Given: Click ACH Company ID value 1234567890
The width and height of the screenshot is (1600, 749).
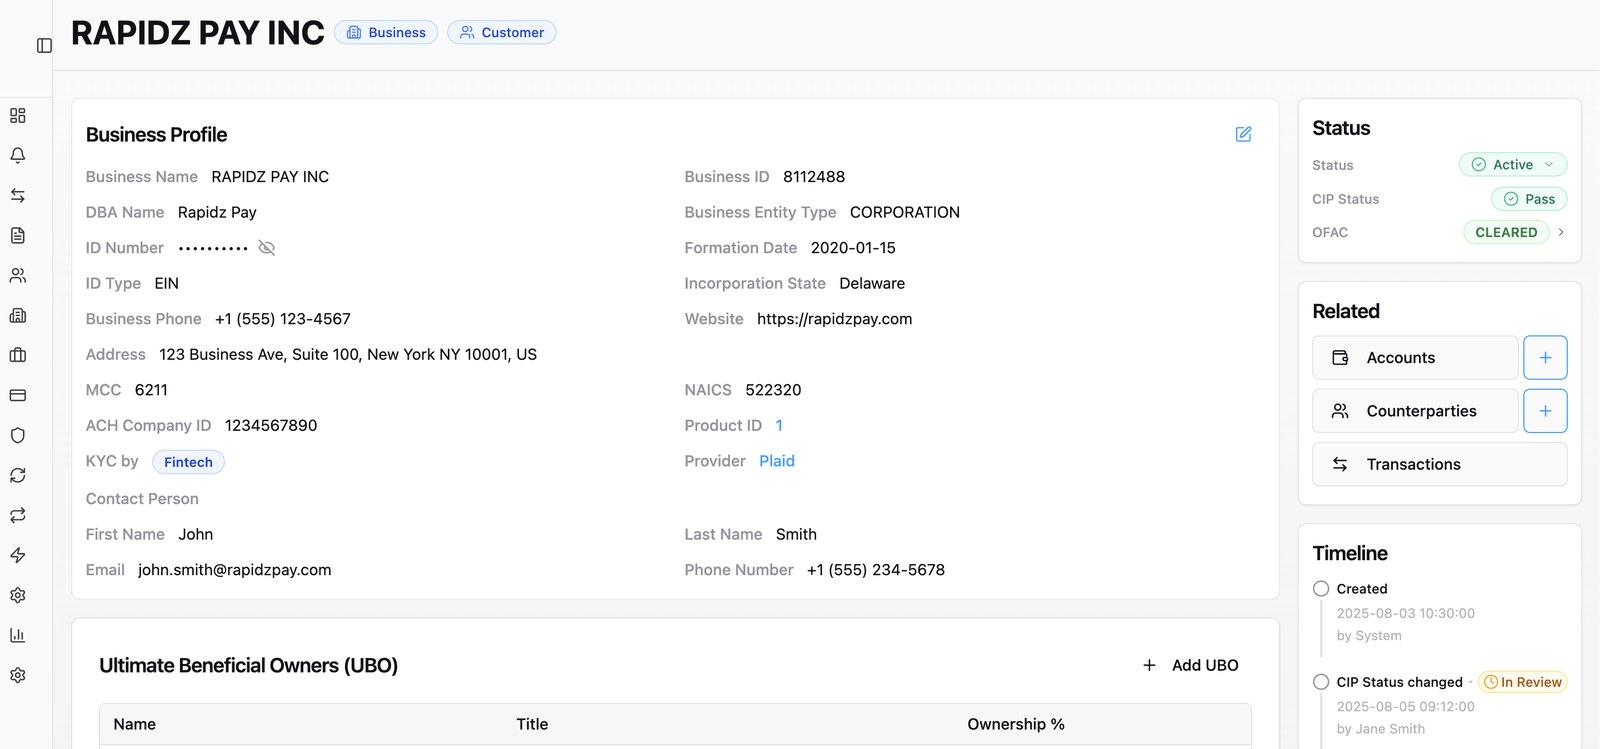Looking at the screenshot, I should (271, 426).
